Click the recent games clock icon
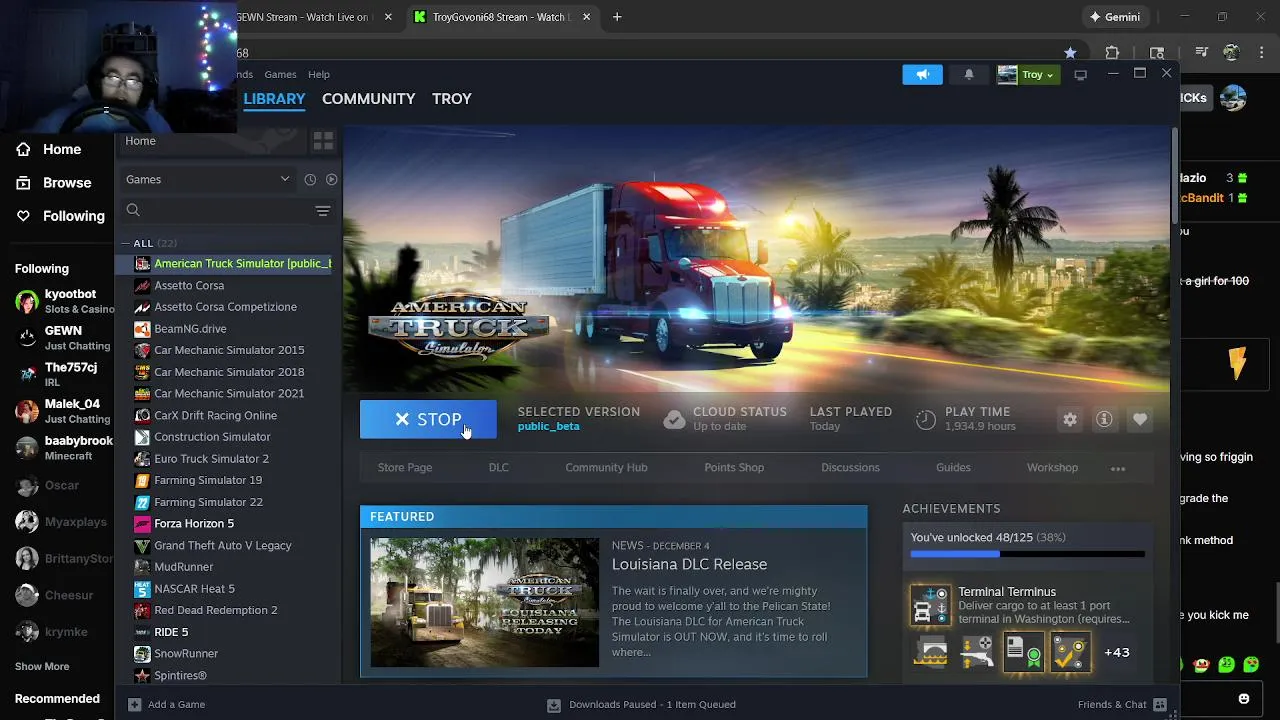 coord(310,179)
